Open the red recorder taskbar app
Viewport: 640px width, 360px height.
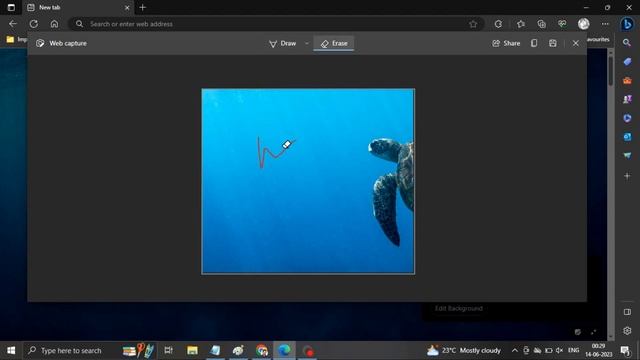click(308, 350)
